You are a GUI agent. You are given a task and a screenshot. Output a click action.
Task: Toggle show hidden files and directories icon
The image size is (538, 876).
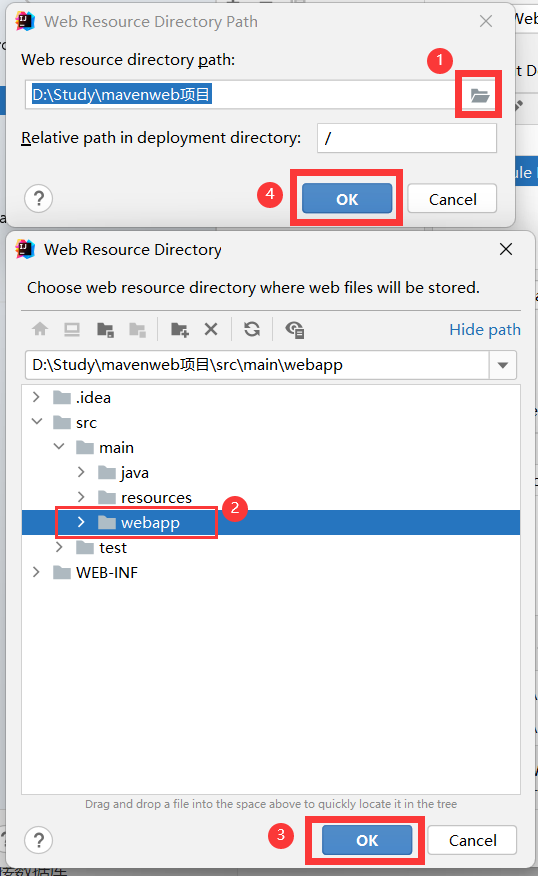click(x=294, y=330)
